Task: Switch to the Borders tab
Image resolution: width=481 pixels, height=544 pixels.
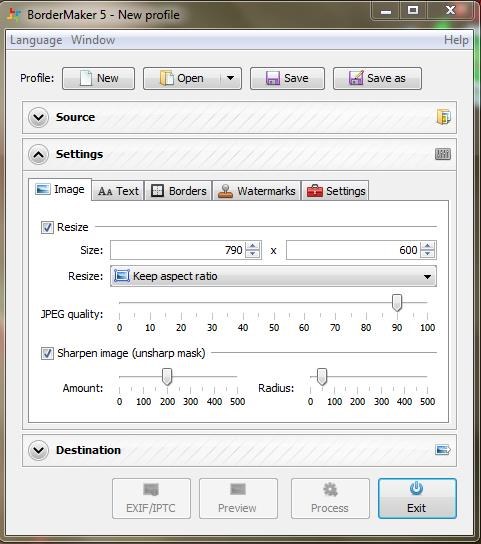Action: click(178, 191)
